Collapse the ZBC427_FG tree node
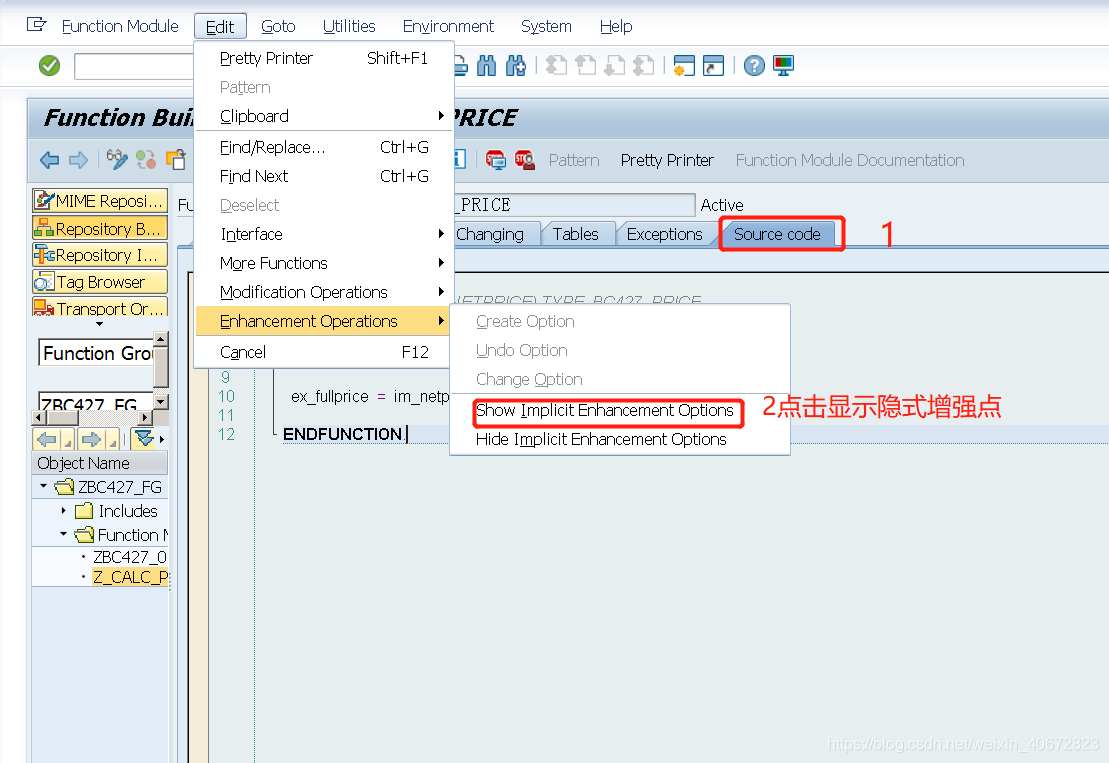 click(x=43, y=487)
